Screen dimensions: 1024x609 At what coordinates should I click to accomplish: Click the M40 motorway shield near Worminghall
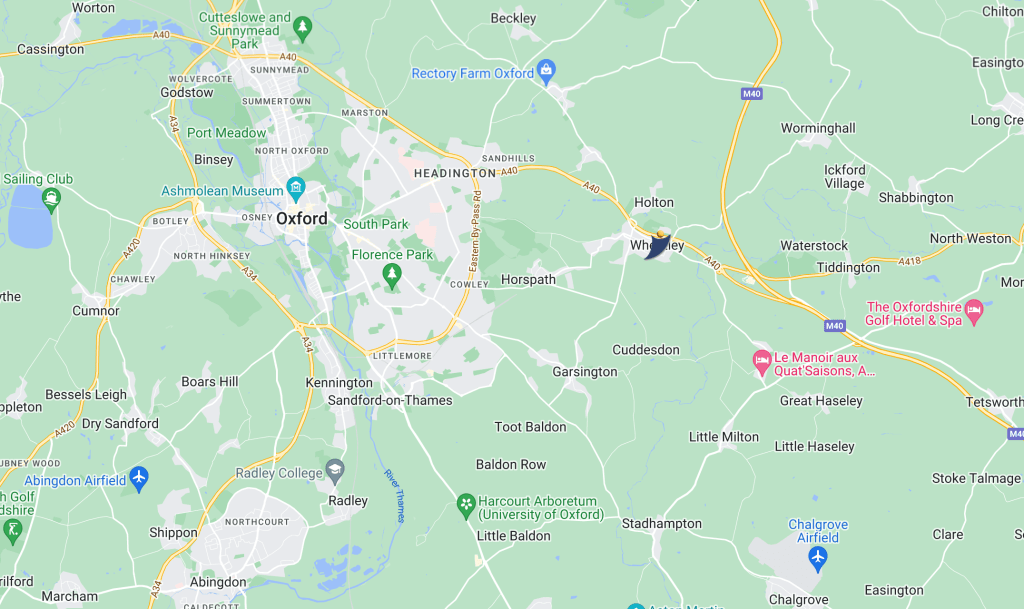[x=752, y=94]
